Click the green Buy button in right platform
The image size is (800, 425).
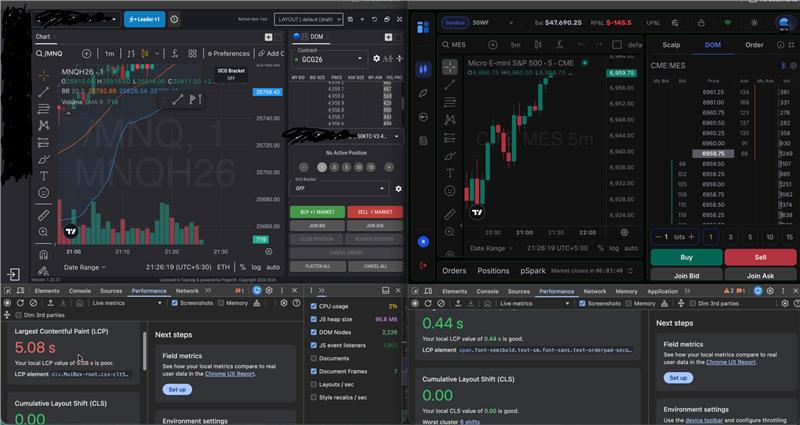click(x=686, y=258)
